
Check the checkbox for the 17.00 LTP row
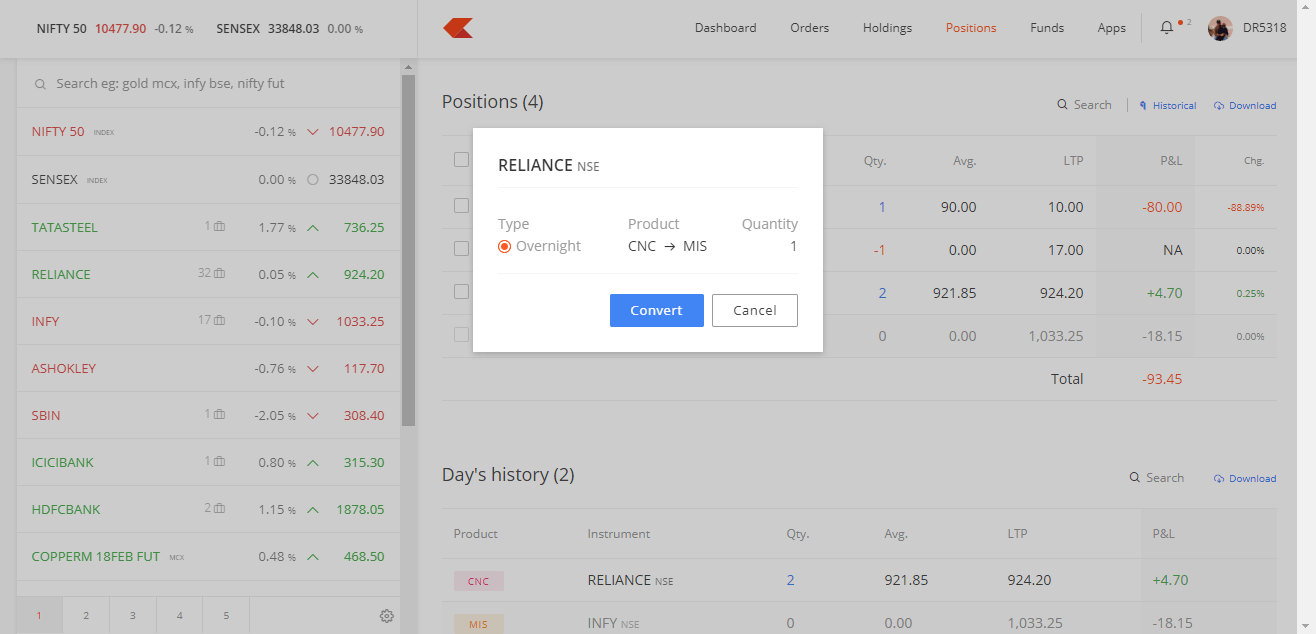[x=461, y=248]
